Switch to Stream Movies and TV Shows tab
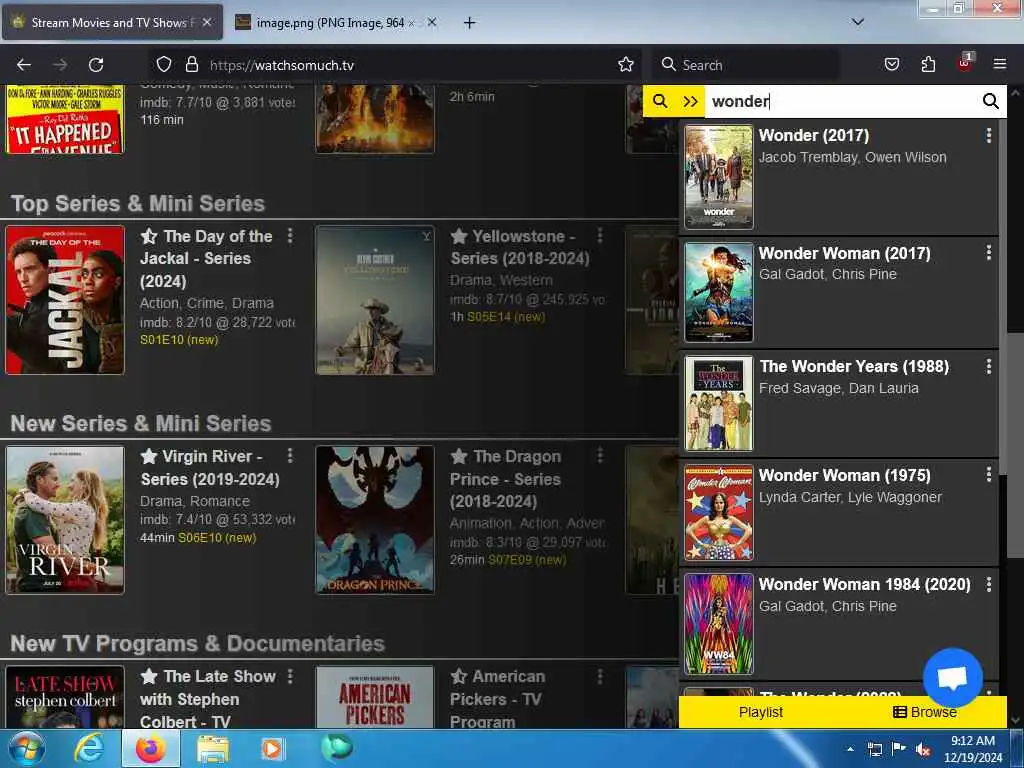The image size is (1024, 768). coord(112,22)
